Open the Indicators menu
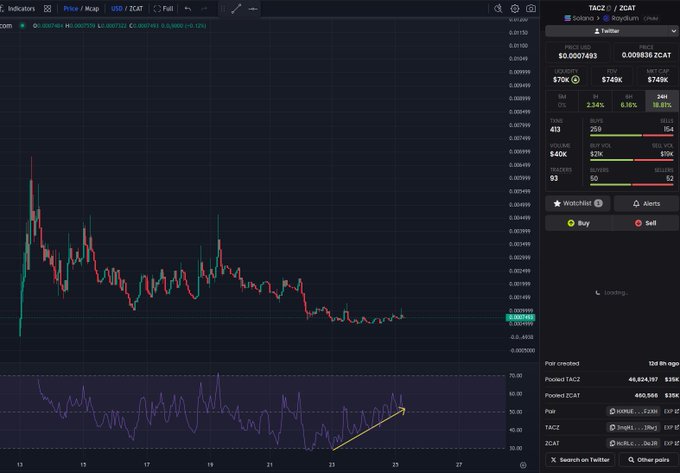This screenshot has height=473, width=680. 18,9
